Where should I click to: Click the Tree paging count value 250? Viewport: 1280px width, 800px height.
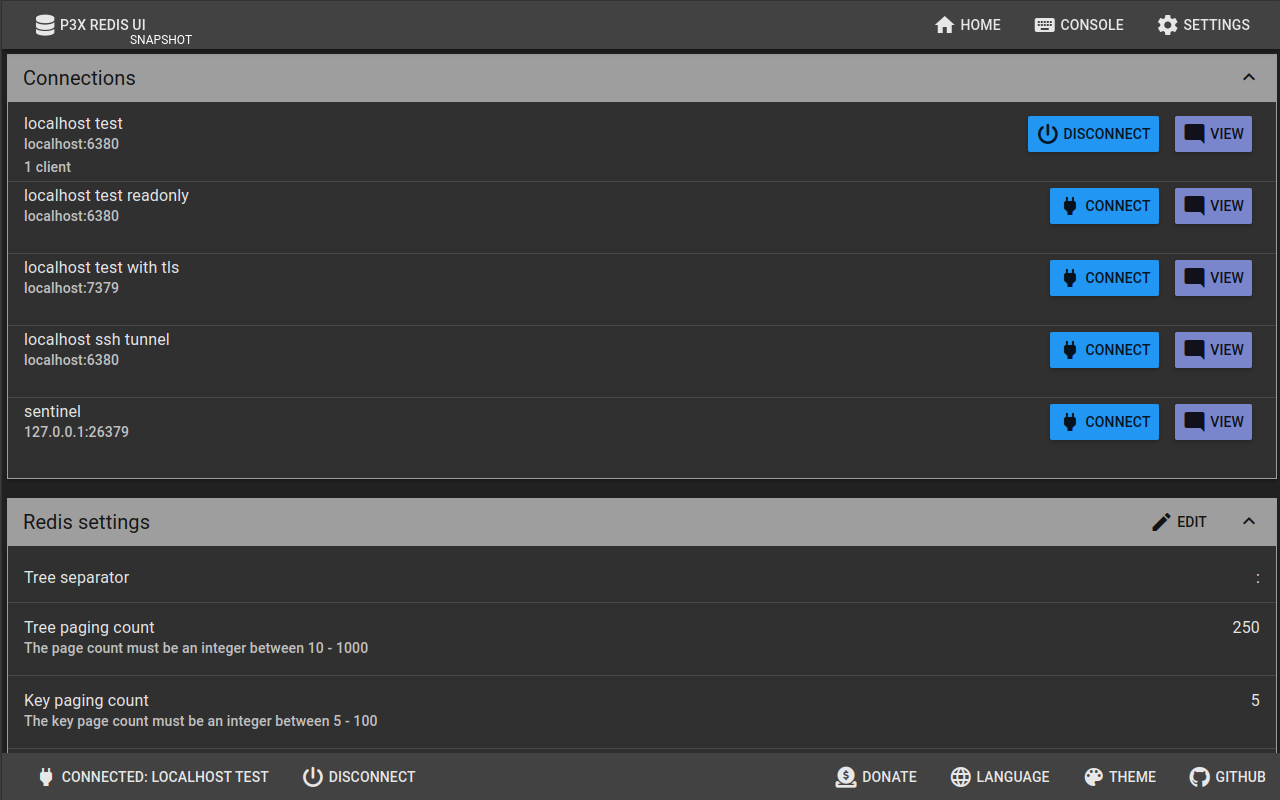click(1246, 628)
